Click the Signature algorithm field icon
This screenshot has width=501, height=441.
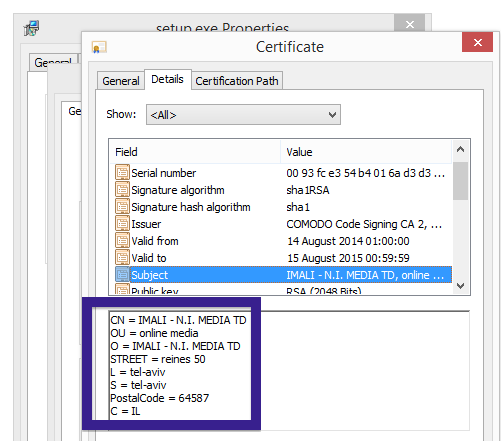point(122,190)
